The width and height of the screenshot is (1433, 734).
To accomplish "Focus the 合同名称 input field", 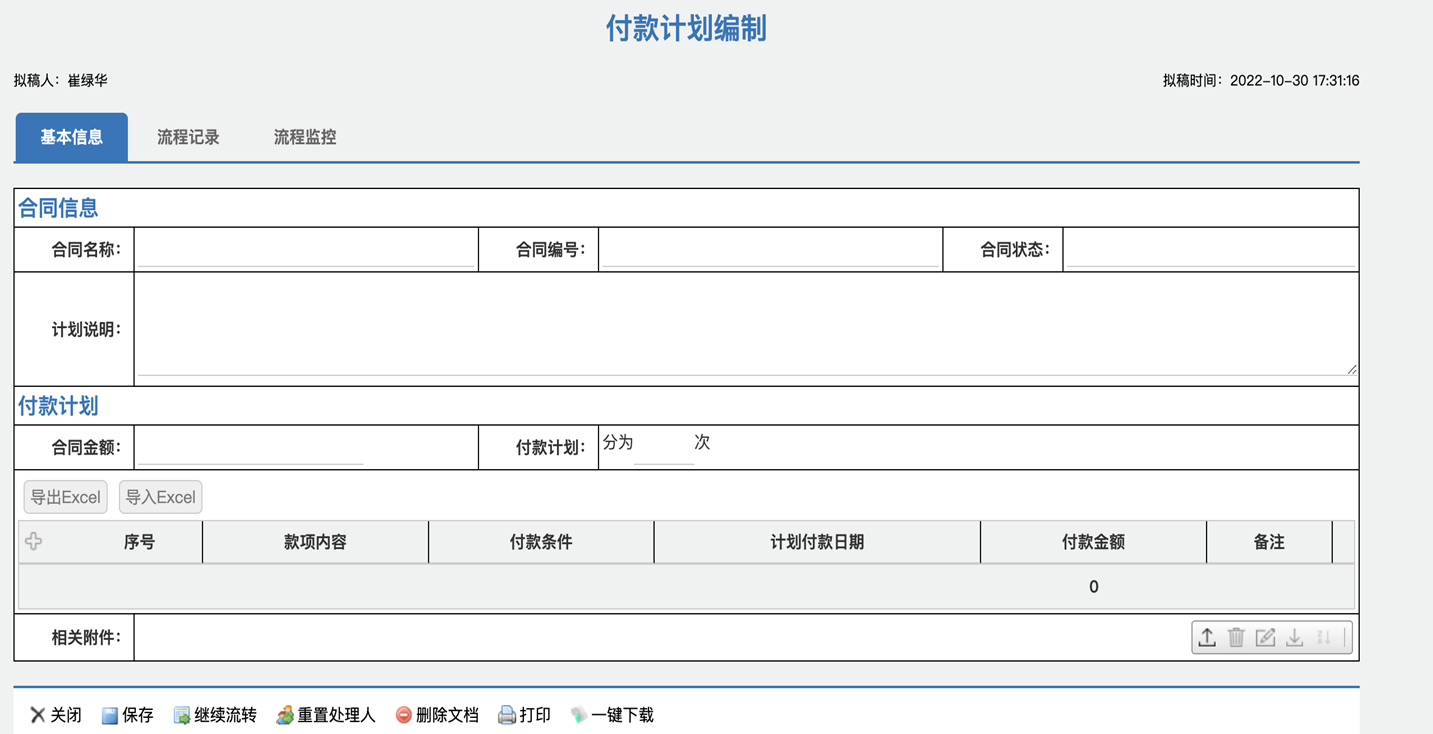I will 305,250.
